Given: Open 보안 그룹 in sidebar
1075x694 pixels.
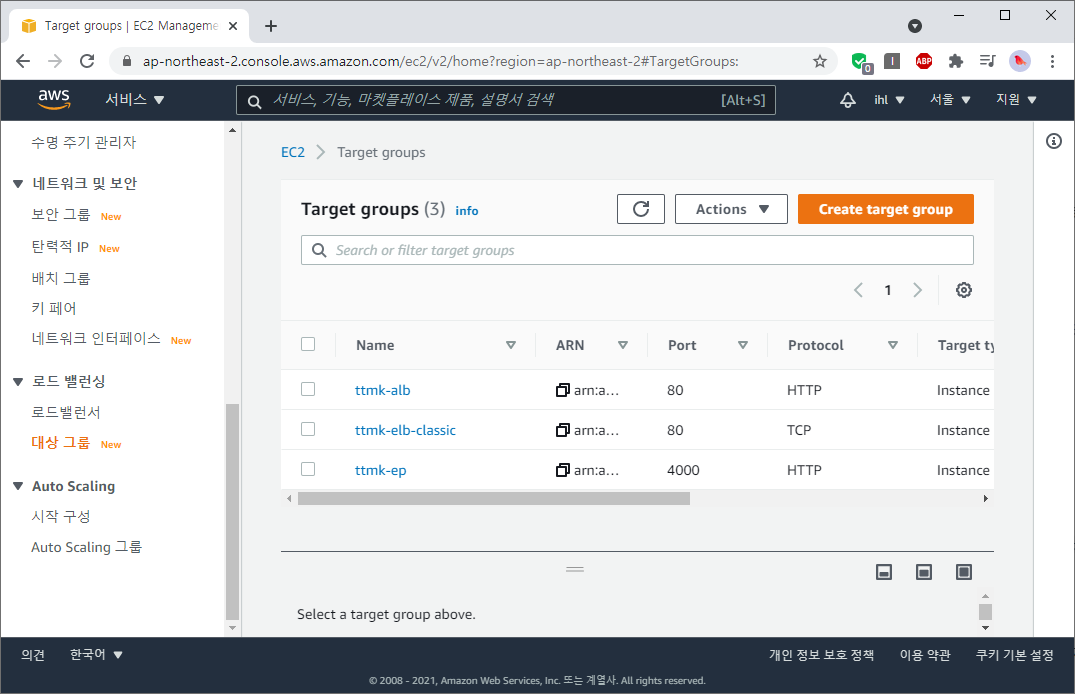Looking at the screenshot, I should click(x=60, y=215).
